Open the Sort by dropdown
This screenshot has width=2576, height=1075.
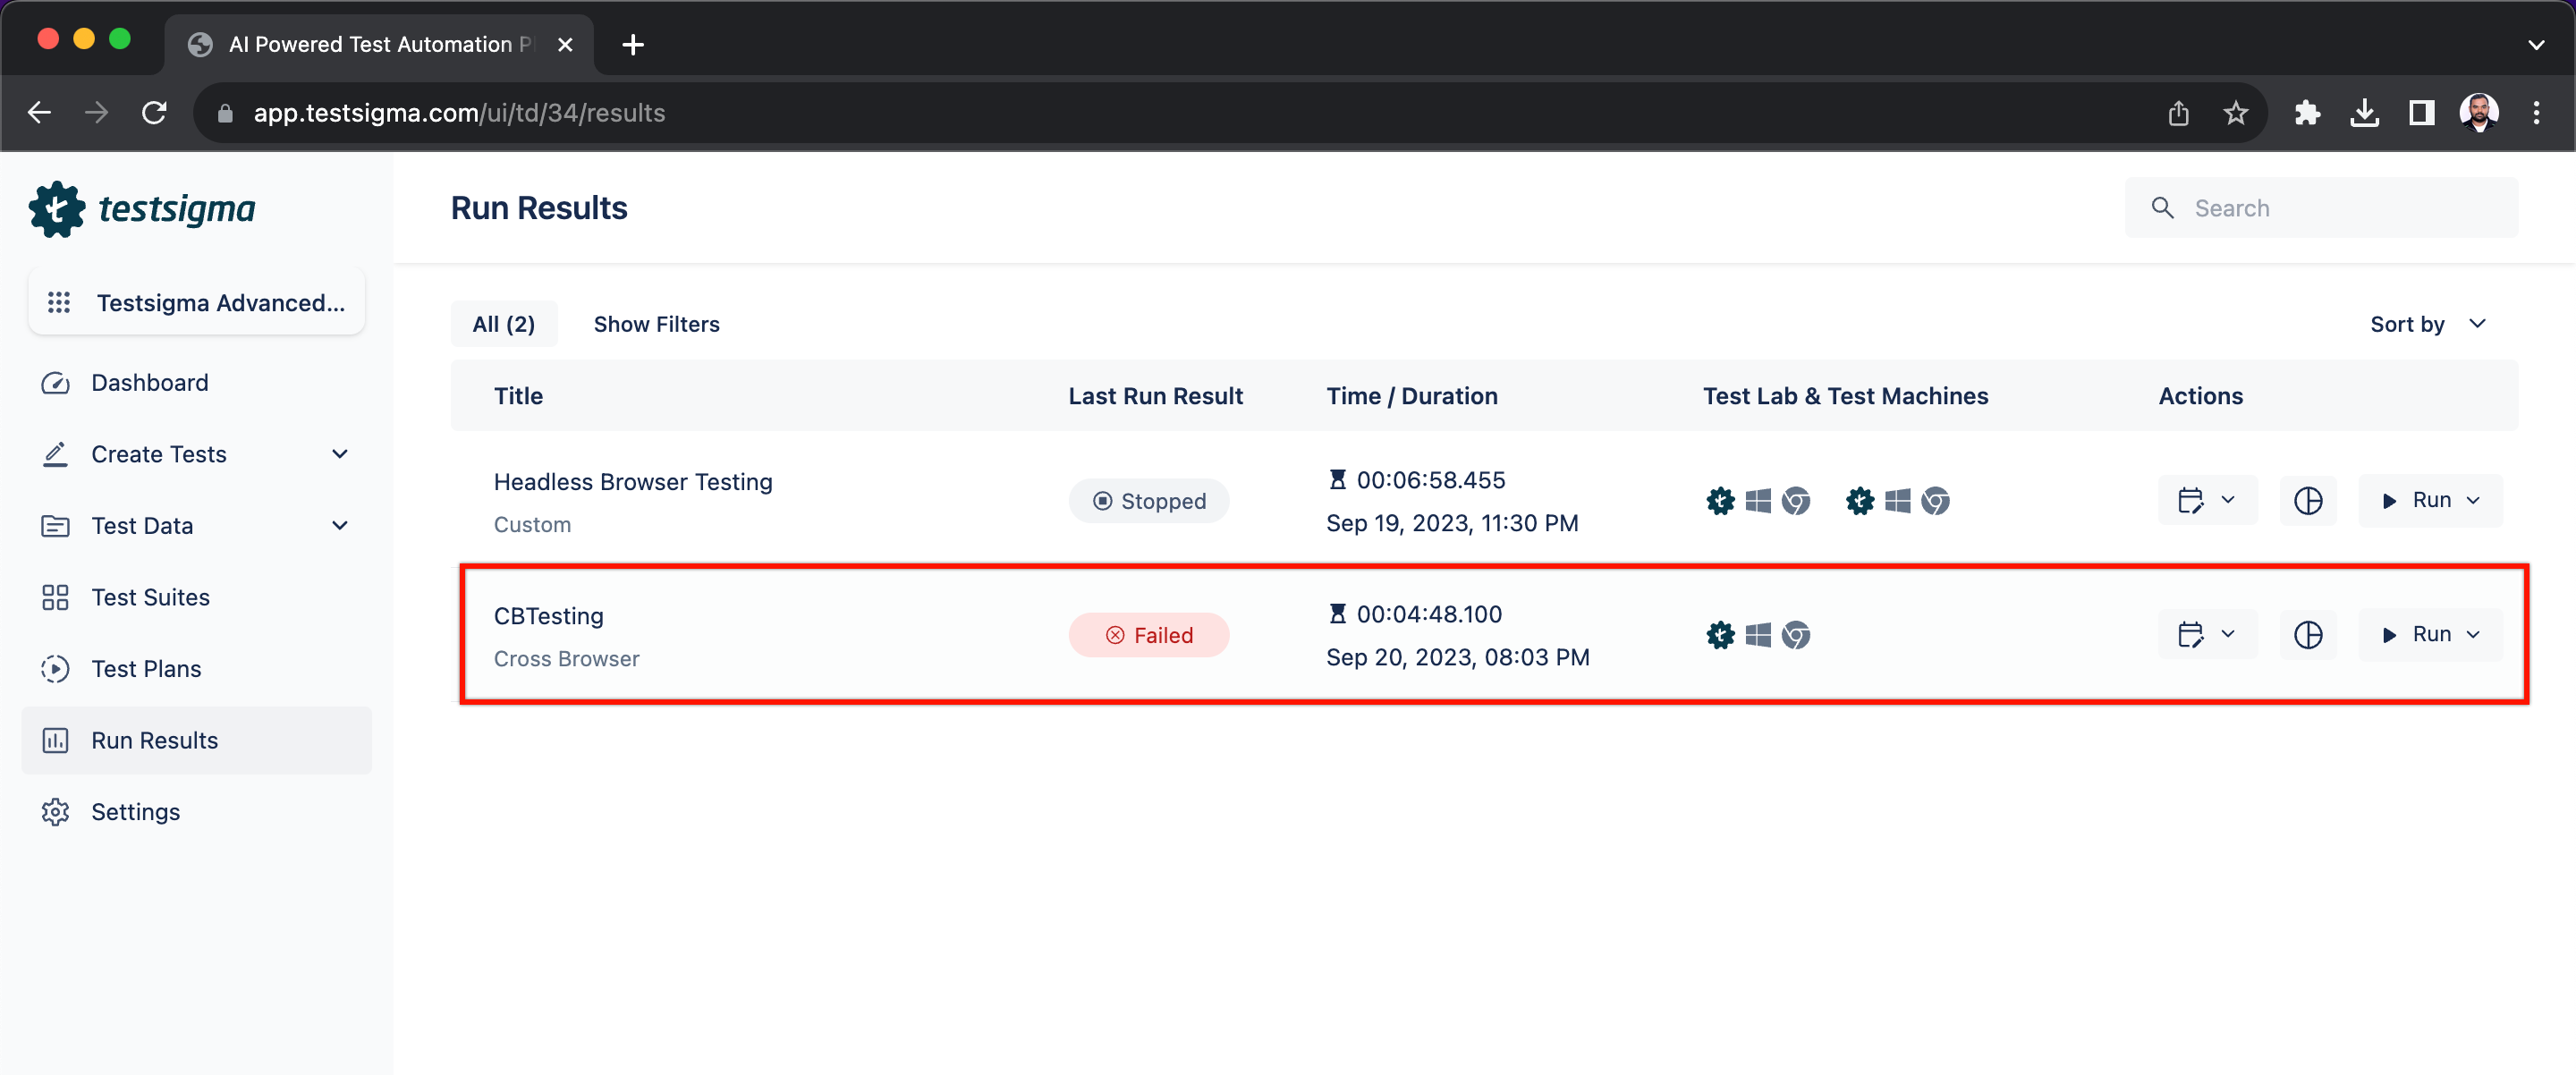[2428, 324]
